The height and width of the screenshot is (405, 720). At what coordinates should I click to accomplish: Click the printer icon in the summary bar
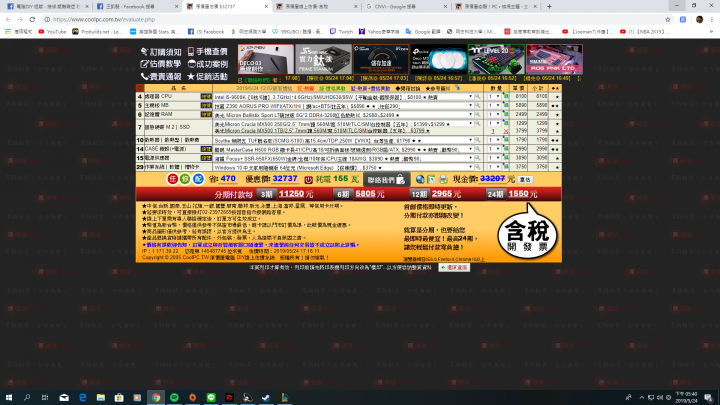[443, 180]
